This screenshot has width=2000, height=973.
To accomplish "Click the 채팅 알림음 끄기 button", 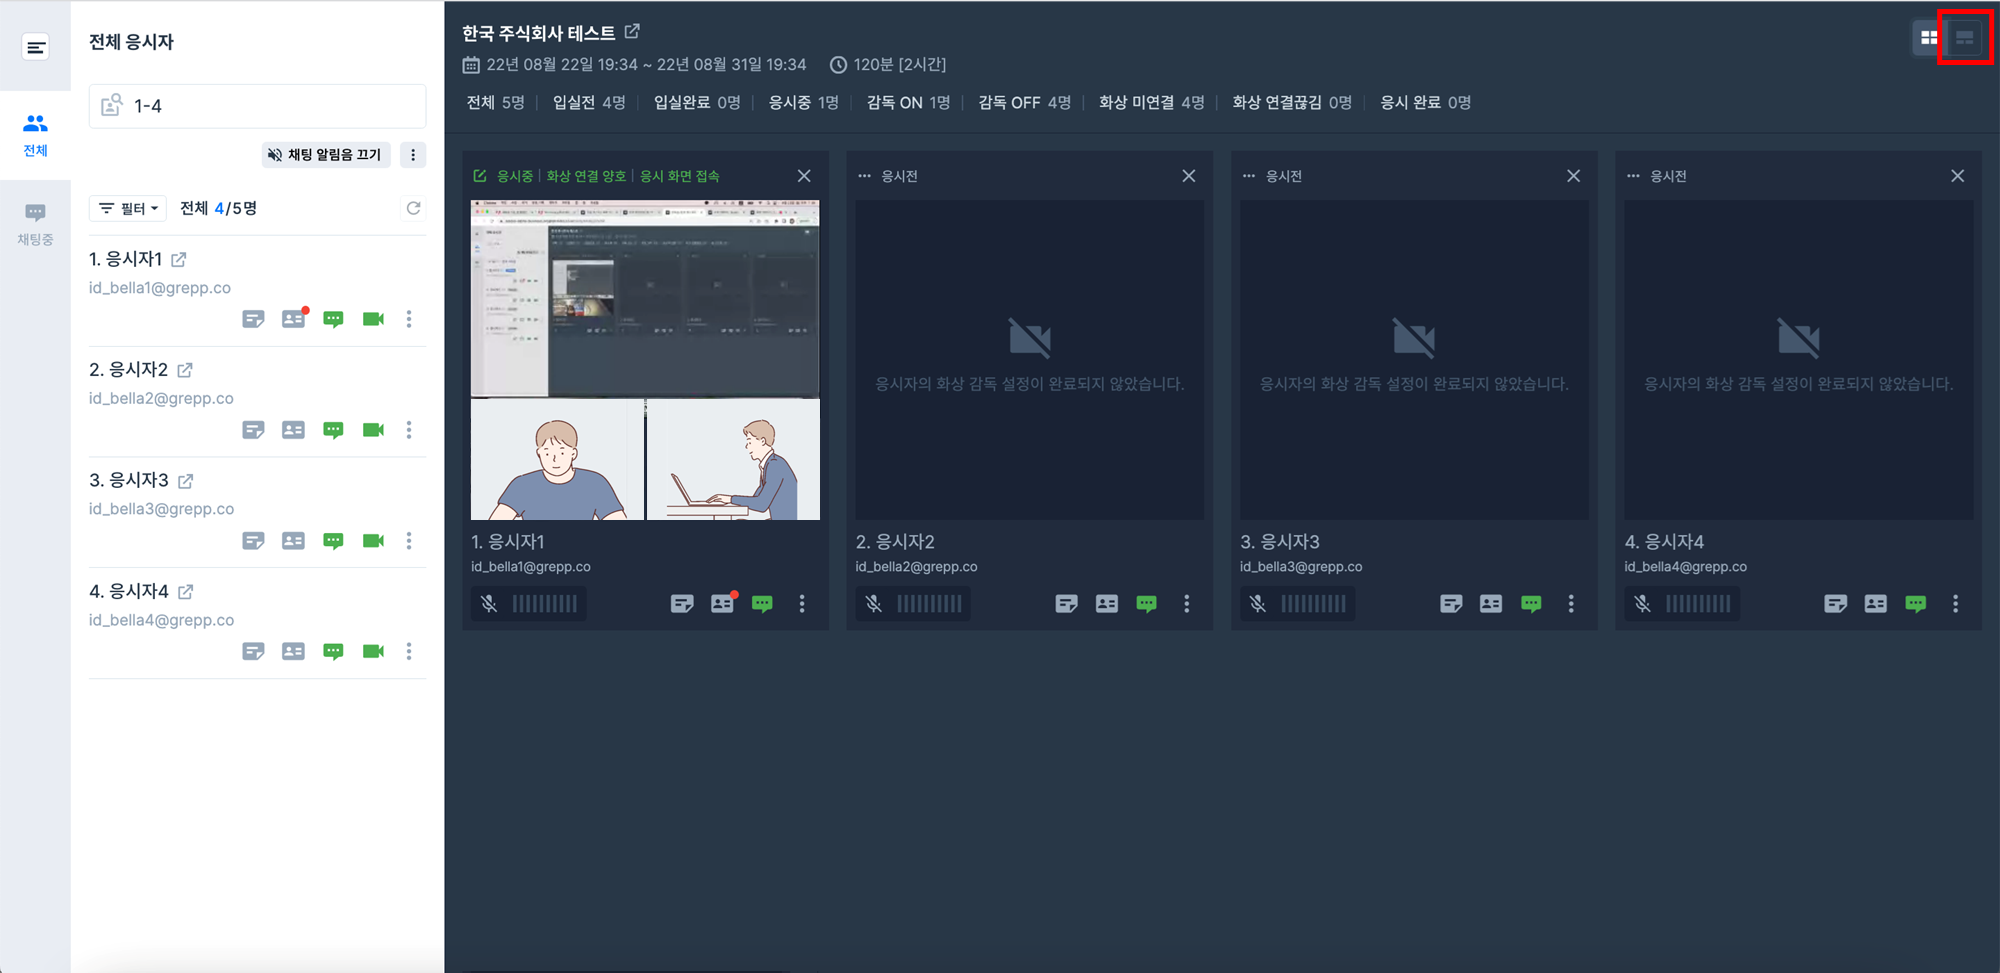I will [x=325, y=155].
